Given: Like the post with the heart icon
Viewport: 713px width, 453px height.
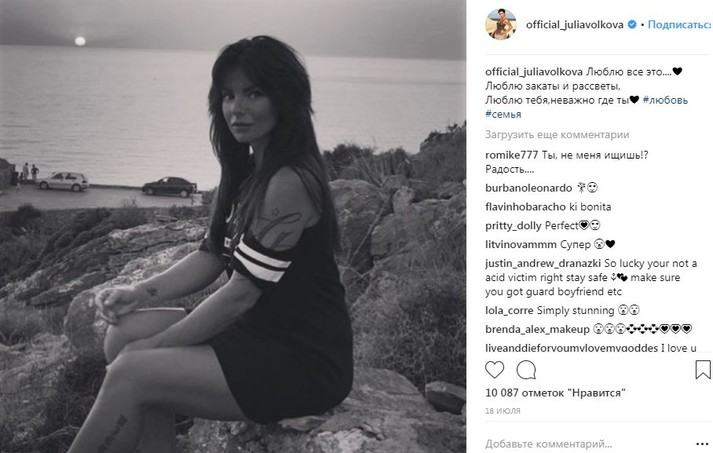Looking at the screenshot, I should coord(494,370).
